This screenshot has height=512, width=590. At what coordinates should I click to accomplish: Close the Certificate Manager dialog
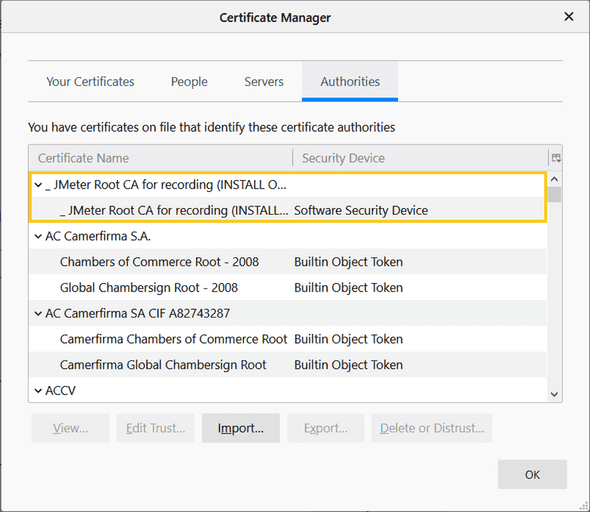coord(569,17)
